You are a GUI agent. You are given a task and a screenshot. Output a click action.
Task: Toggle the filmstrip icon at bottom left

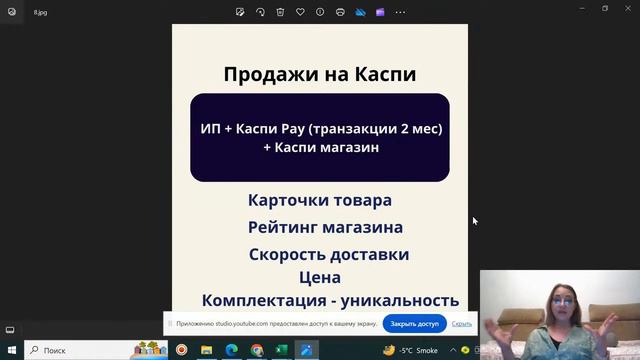[10, 330]
